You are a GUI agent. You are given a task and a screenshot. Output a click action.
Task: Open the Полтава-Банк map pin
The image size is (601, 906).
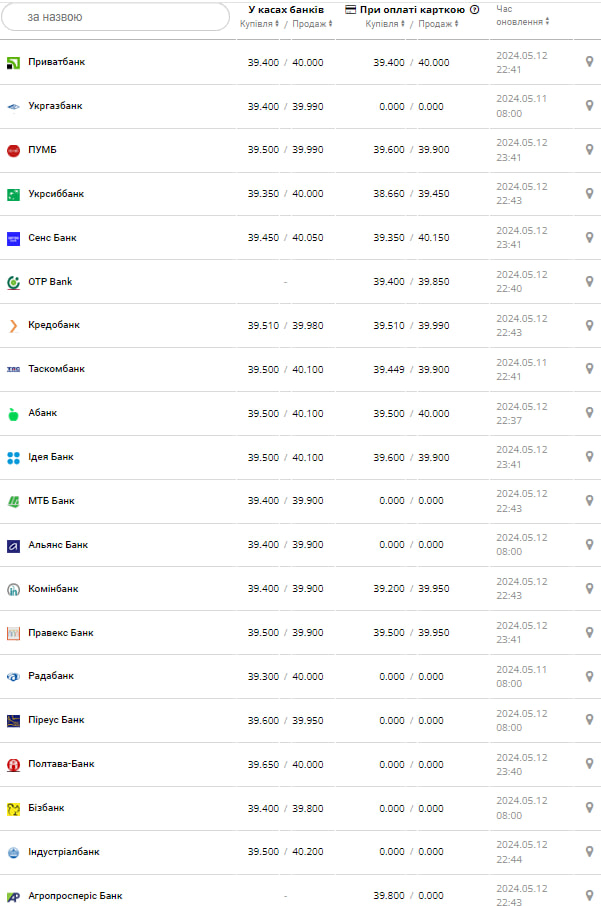tap(589, 764)
